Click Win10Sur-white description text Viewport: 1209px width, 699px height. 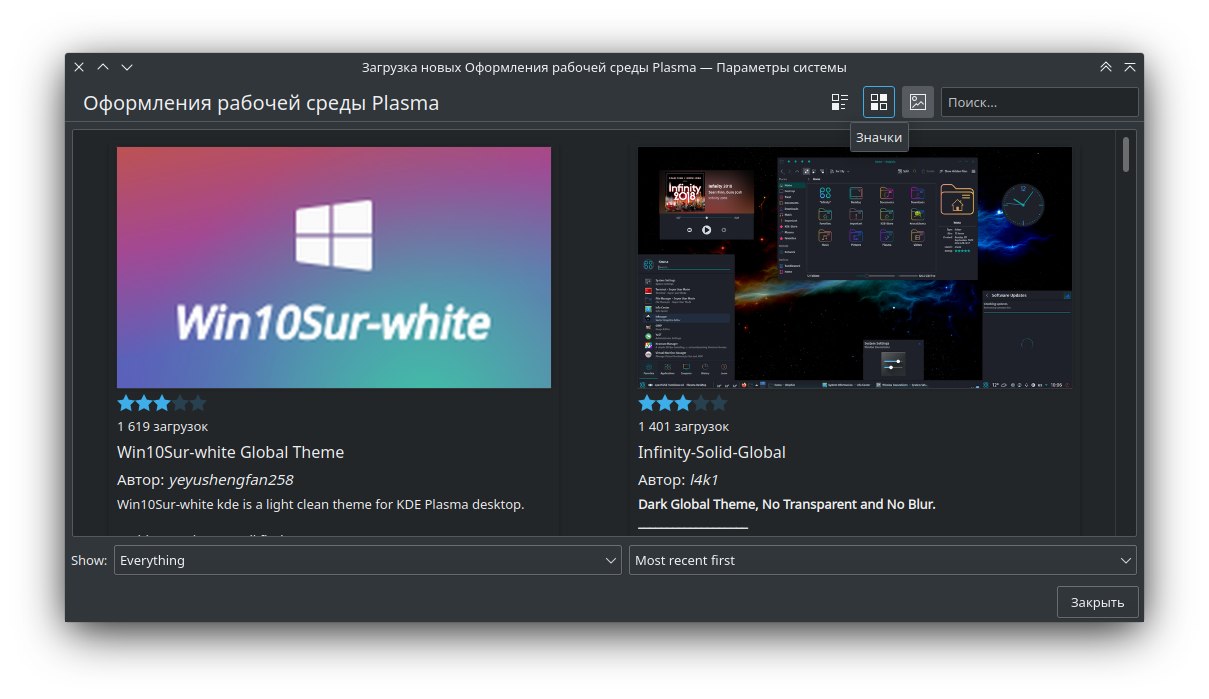point(320,504)
